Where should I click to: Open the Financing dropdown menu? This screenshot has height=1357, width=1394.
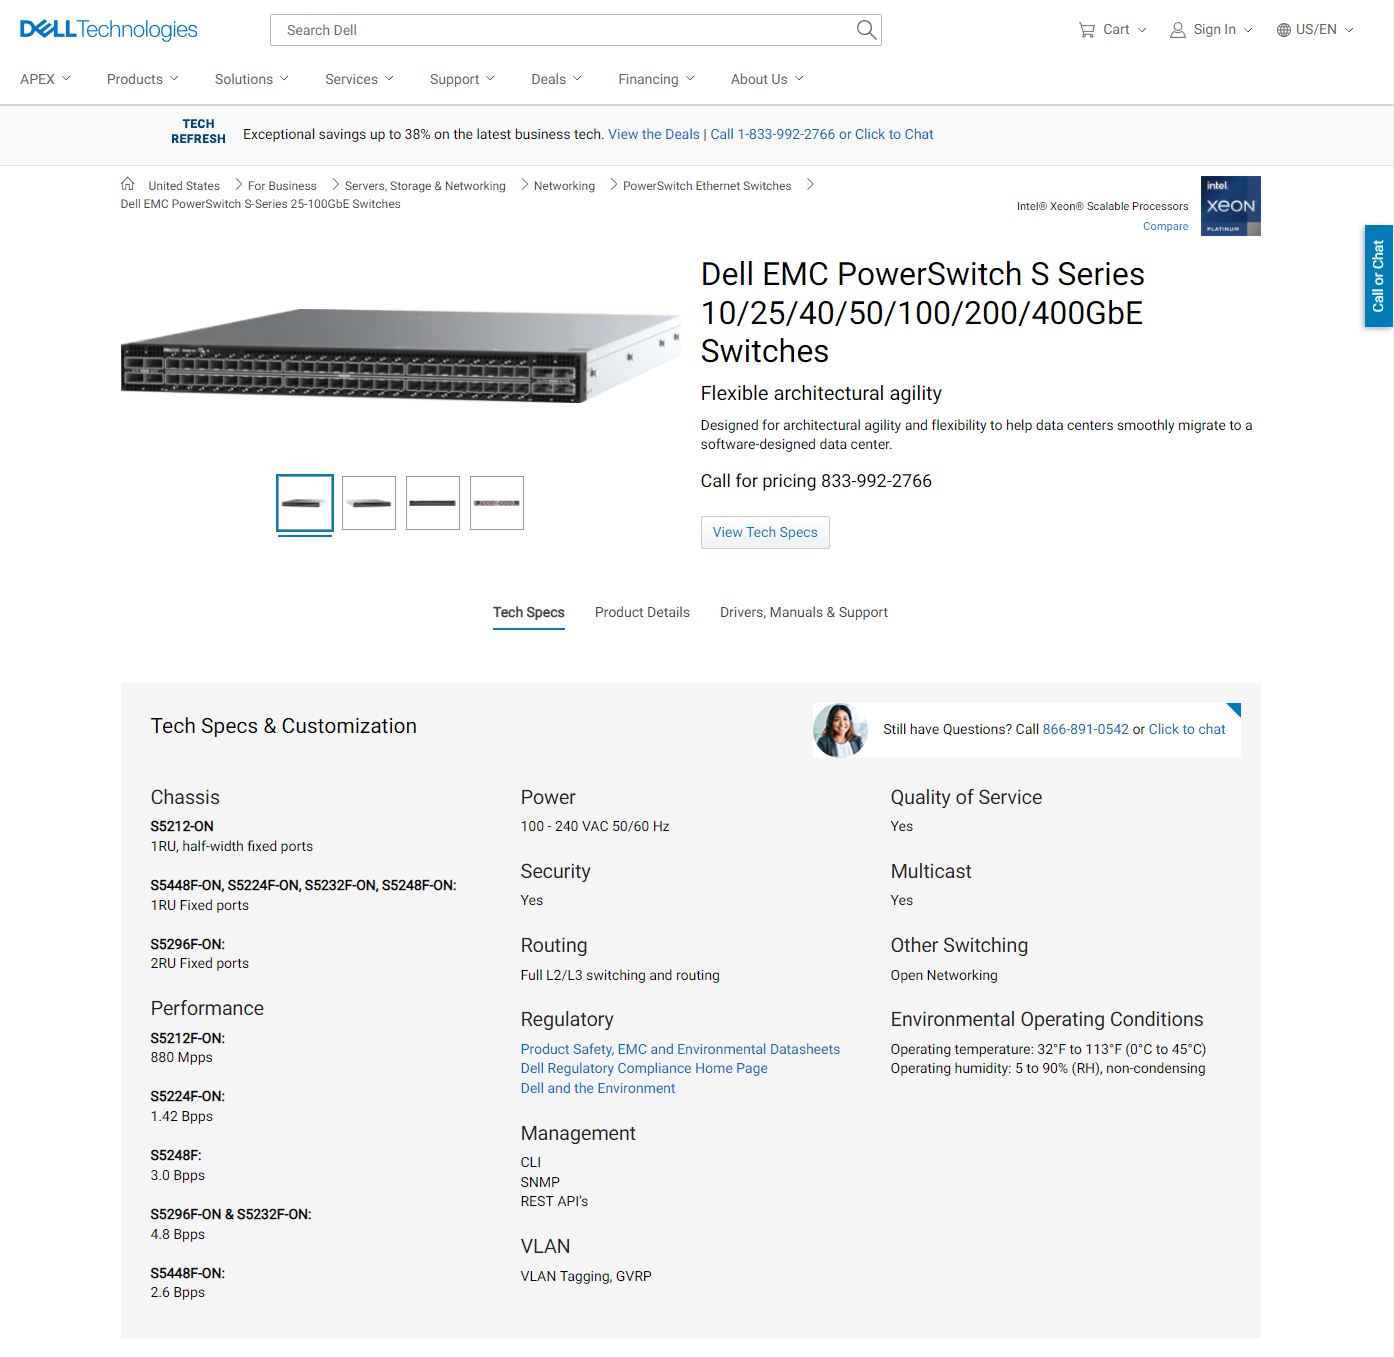point(656,79)
